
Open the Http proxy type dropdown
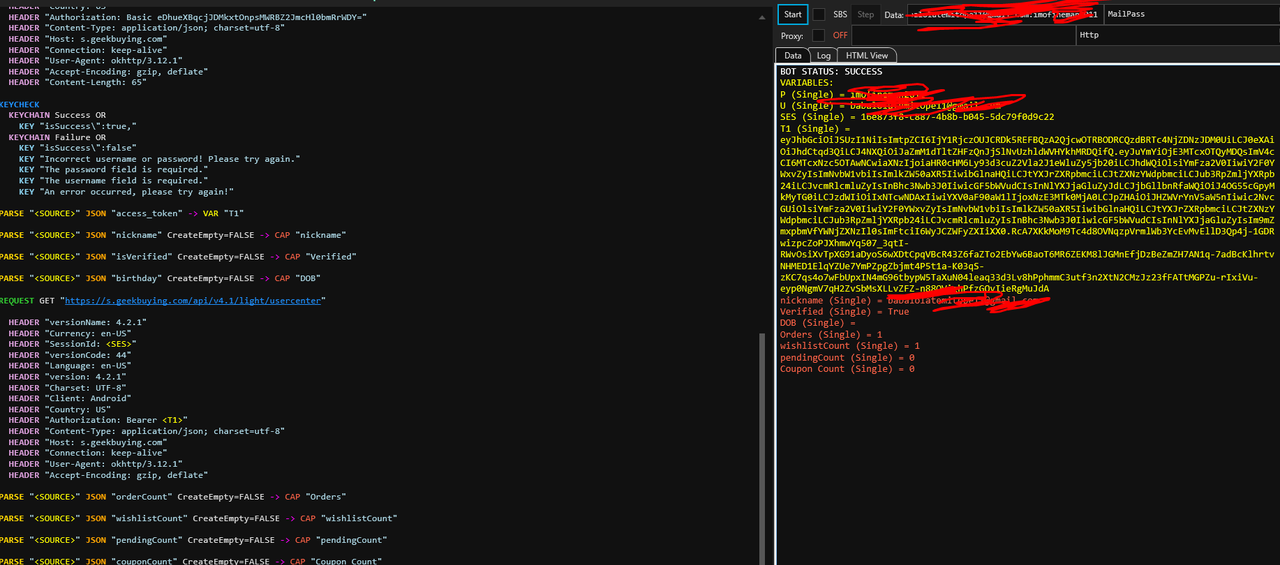tap(1178, 35)
